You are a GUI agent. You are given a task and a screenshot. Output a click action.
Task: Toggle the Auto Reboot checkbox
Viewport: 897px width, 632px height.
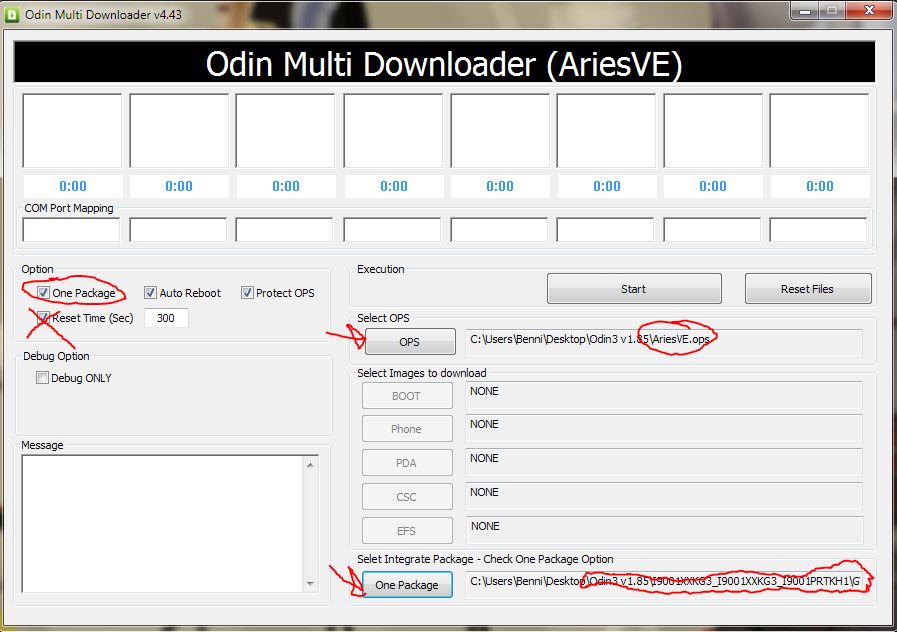point(150,293)
